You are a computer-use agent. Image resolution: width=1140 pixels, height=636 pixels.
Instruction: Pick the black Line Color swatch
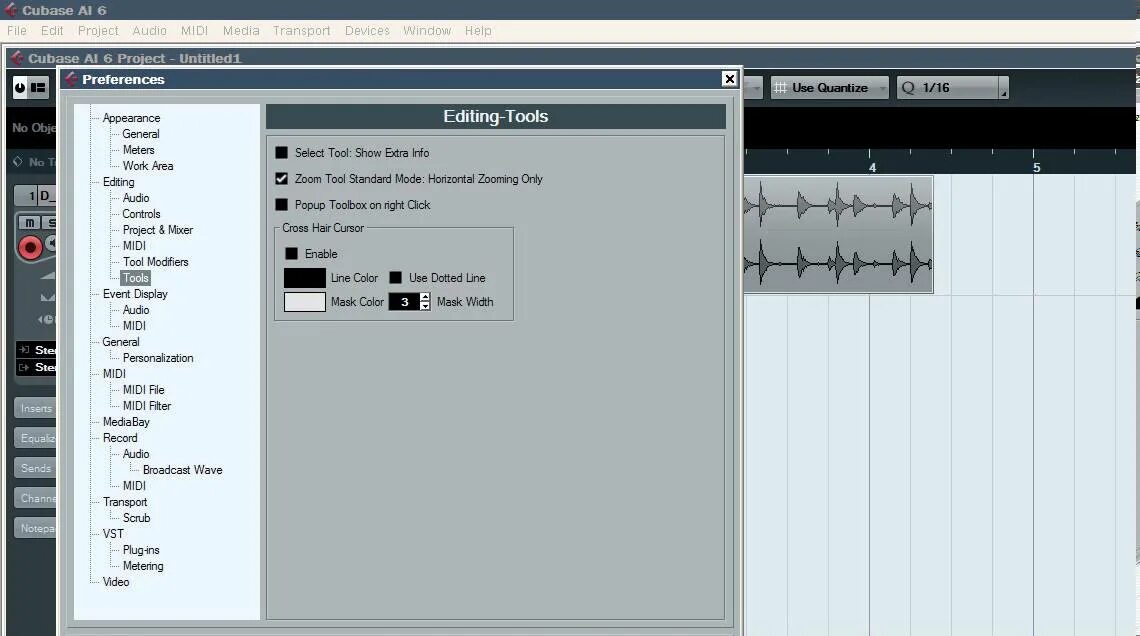pos(305,278)
